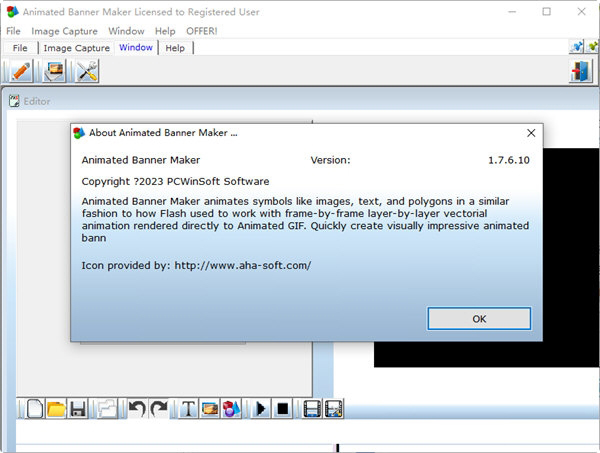The width and height of the screenshot is (600, 453).
Task: Open the editor using the pencil toolbar icon
Action: [20, 71]
